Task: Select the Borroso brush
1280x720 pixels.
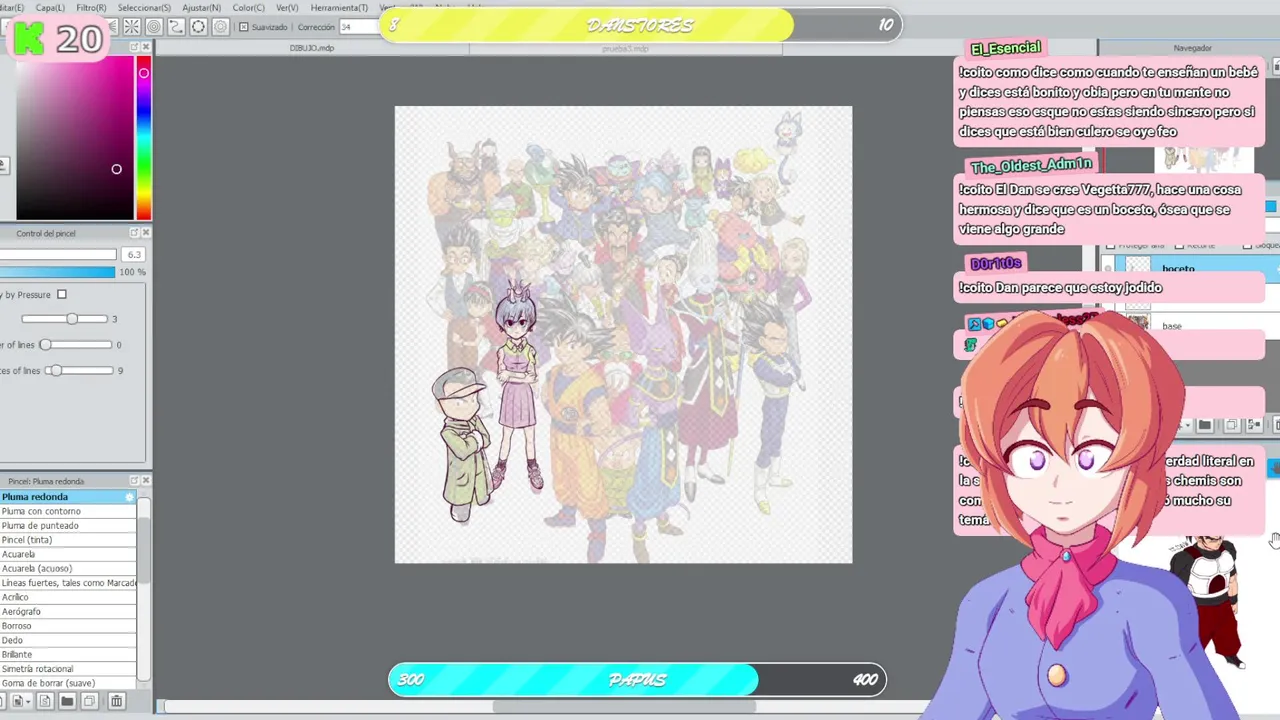Action: coord(68,626)
